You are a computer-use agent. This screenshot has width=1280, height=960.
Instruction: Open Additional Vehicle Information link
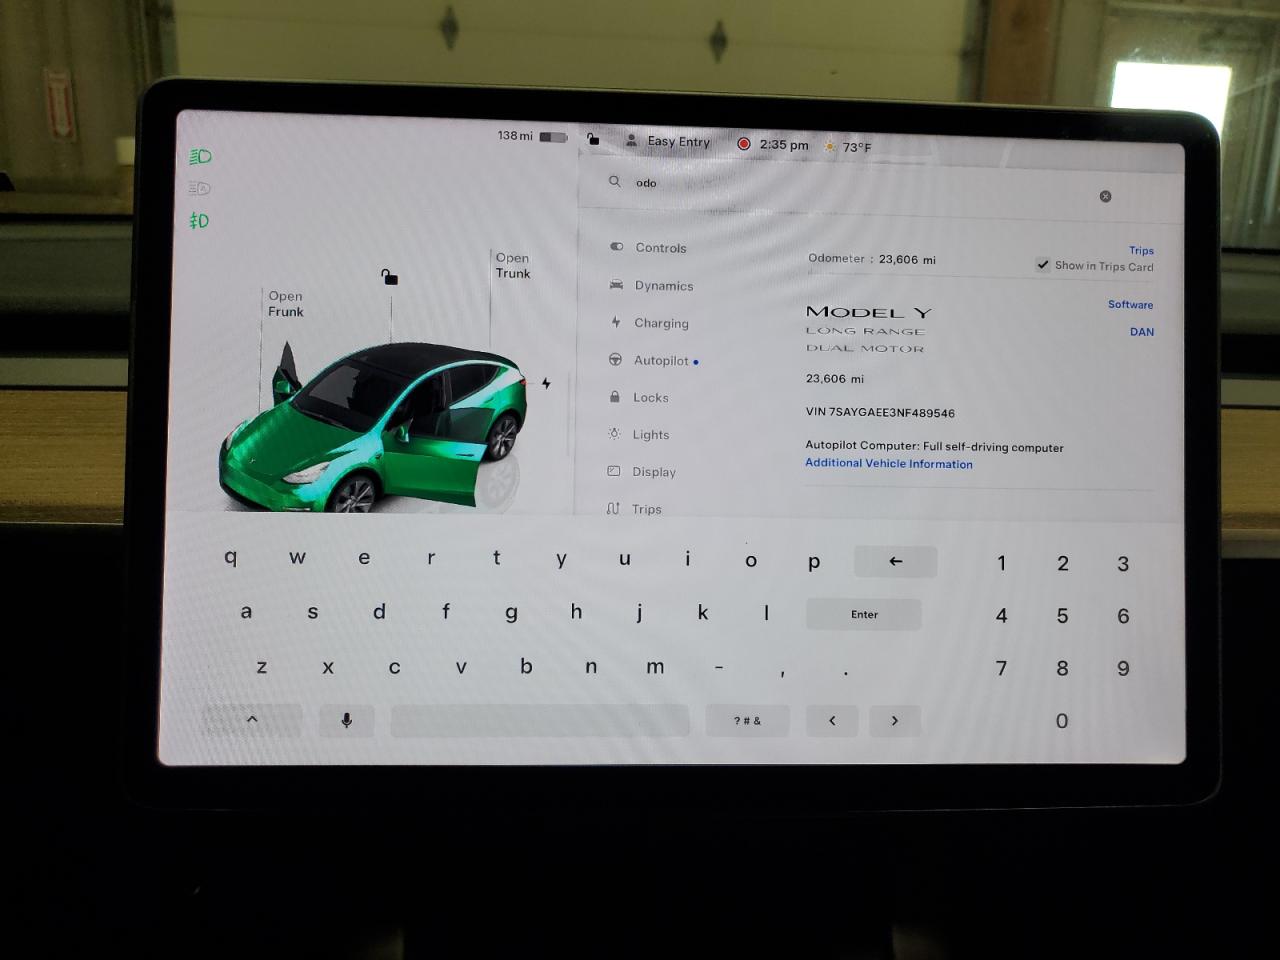coord(889,463)
